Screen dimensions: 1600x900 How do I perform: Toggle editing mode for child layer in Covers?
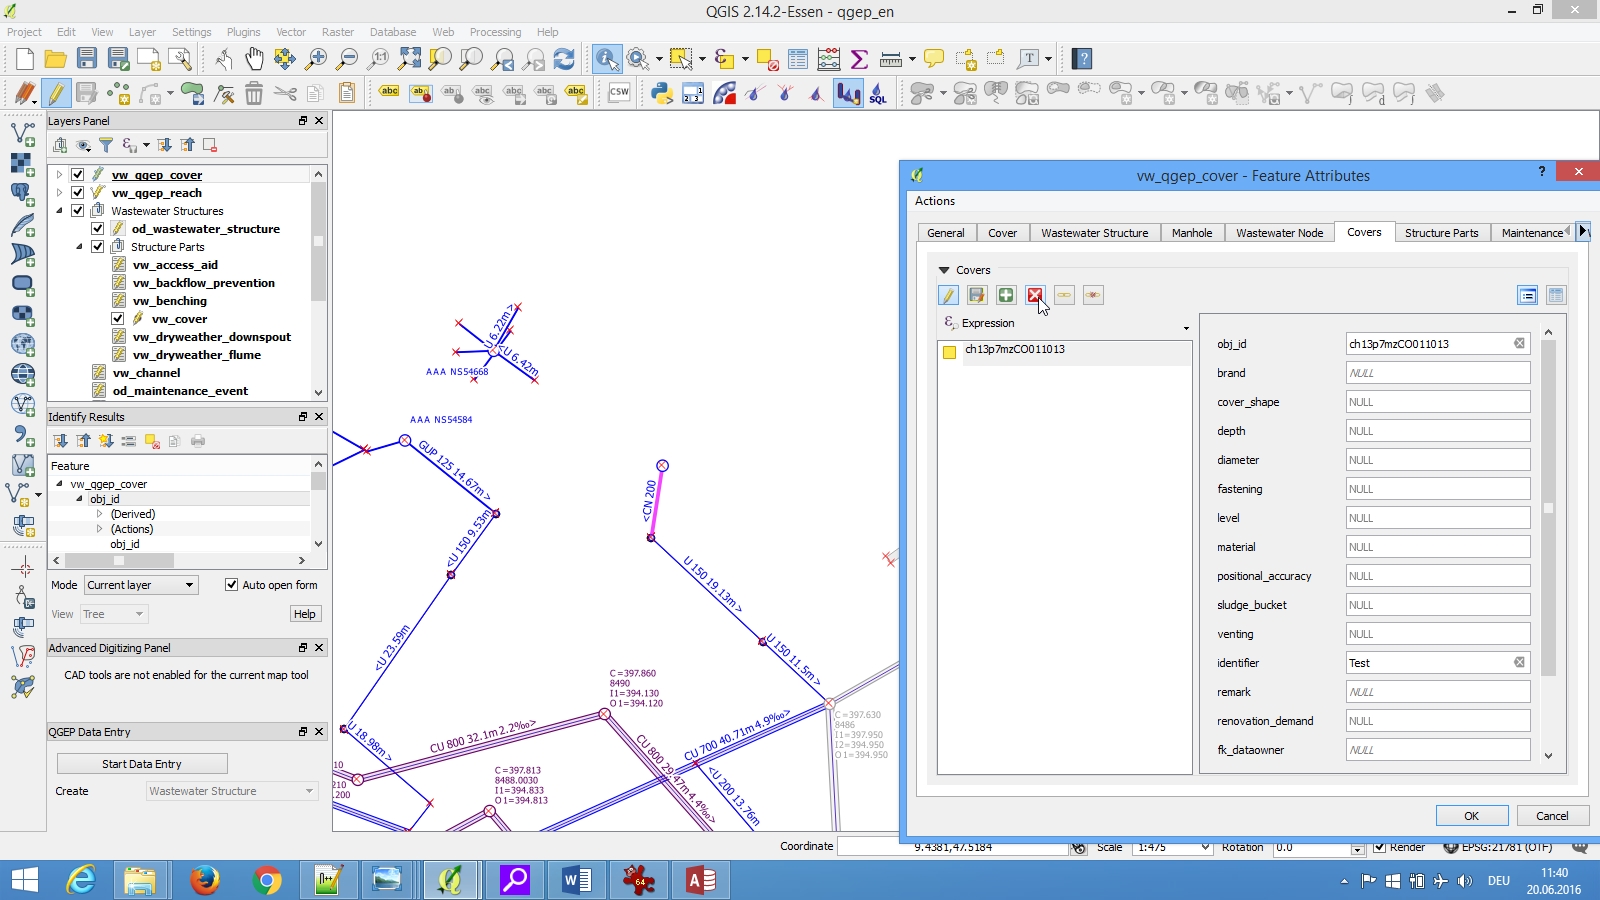click(948, 295)
